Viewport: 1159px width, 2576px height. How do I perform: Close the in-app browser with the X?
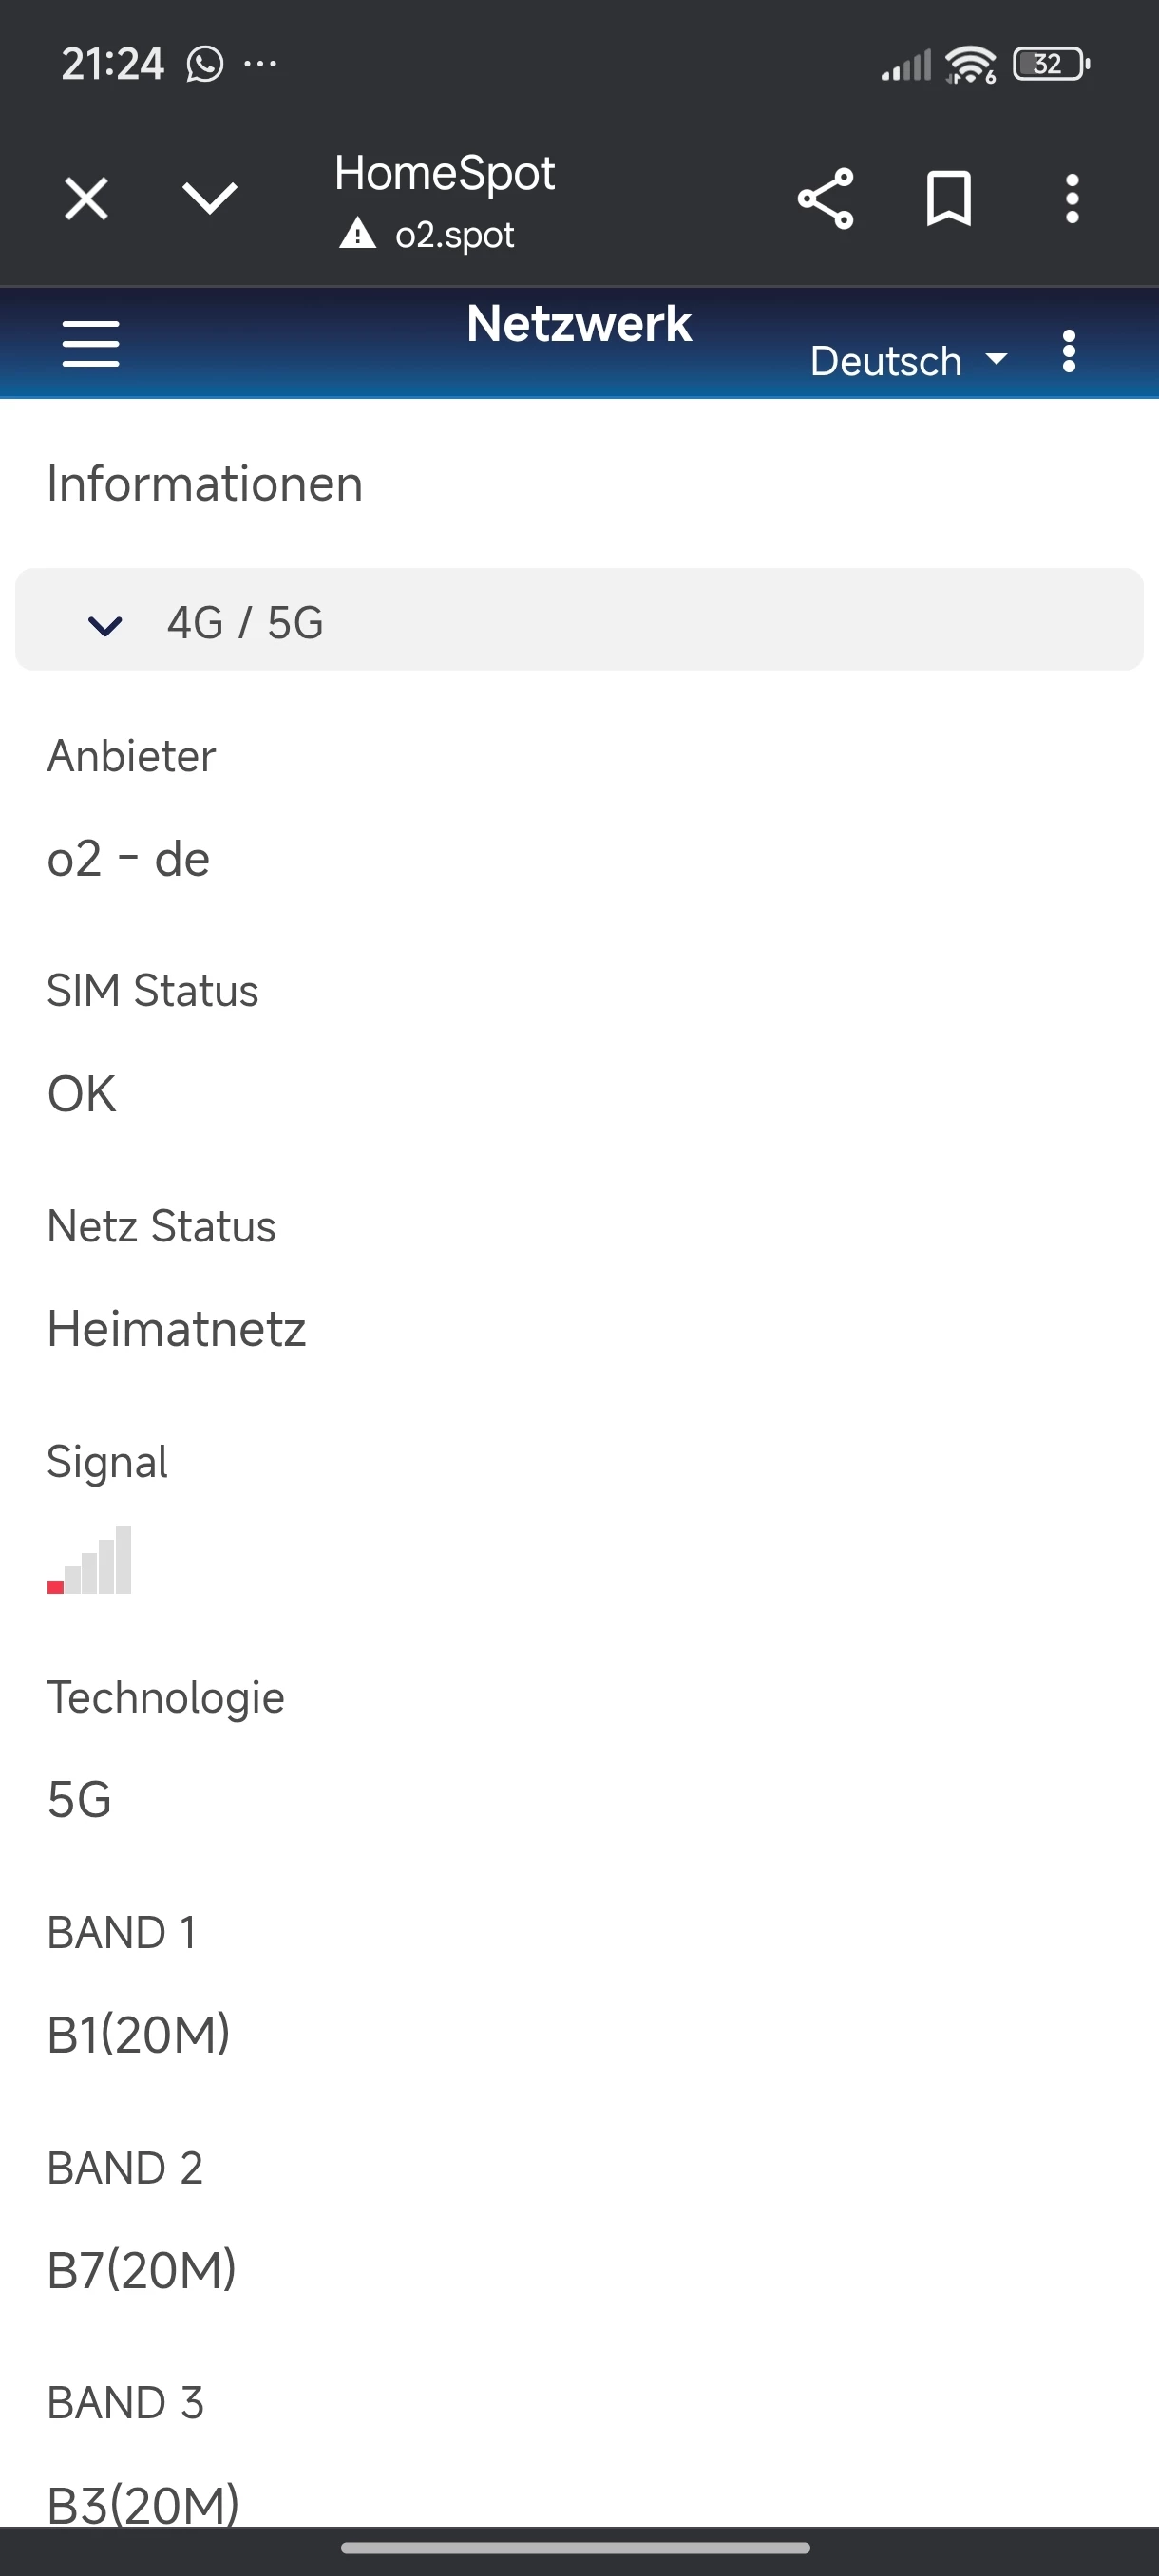(x=86, y=198)
